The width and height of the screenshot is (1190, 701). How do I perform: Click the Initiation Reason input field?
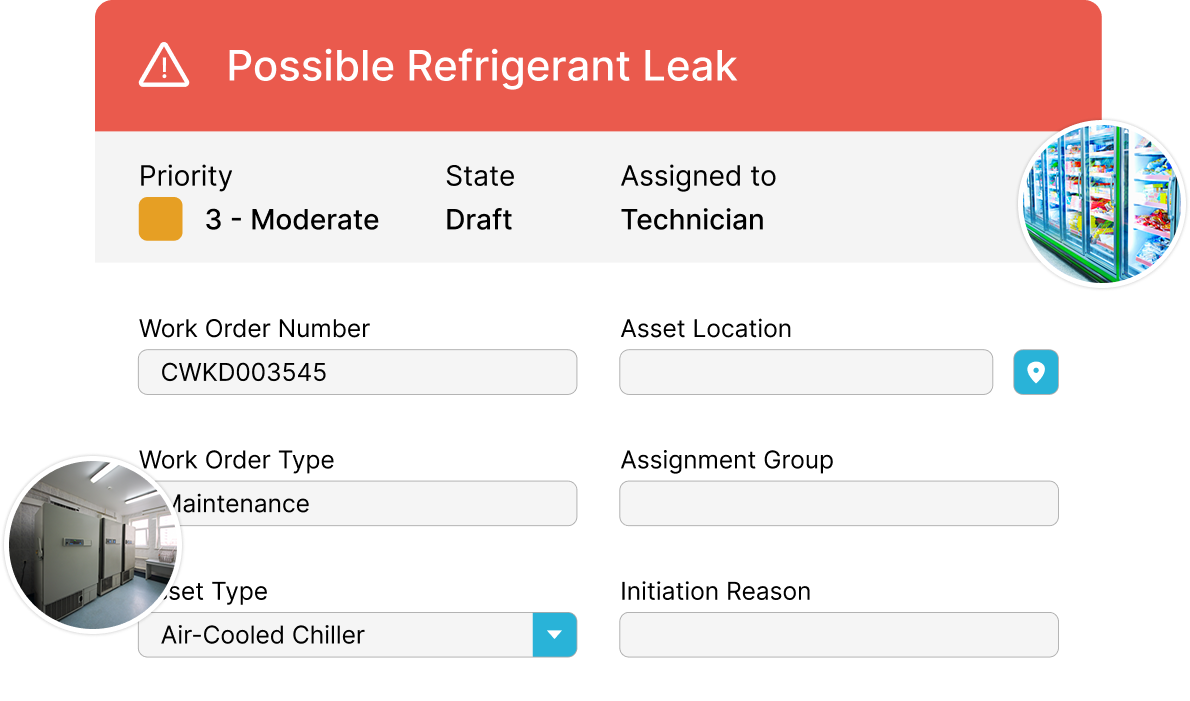tap(838, 635)
